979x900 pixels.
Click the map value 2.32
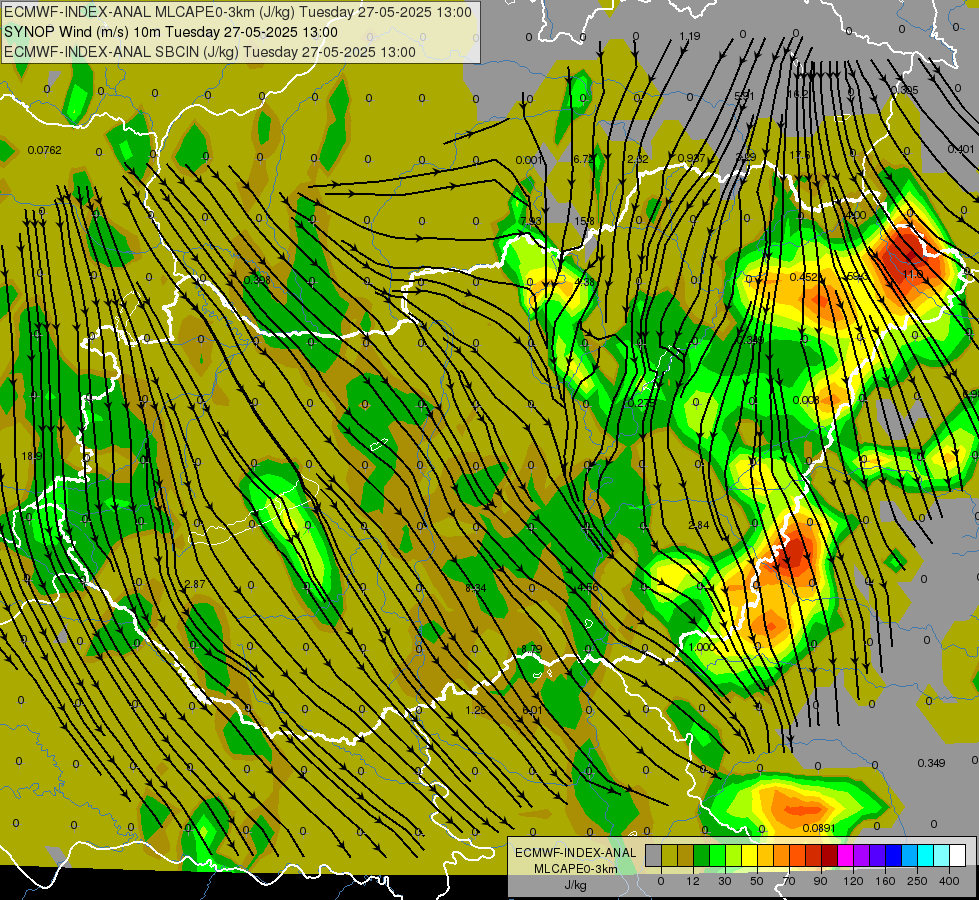637,159
